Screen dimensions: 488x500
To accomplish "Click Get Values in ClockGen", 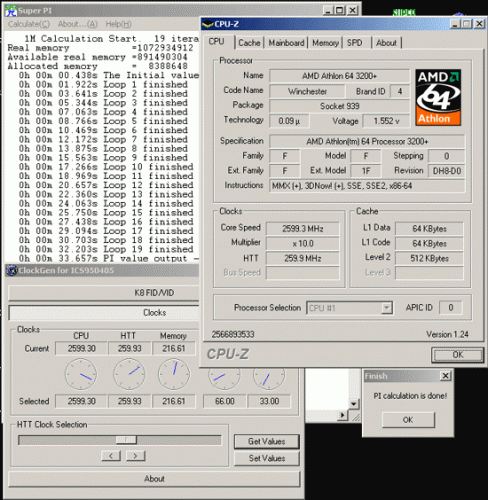I will pos(267,441).
